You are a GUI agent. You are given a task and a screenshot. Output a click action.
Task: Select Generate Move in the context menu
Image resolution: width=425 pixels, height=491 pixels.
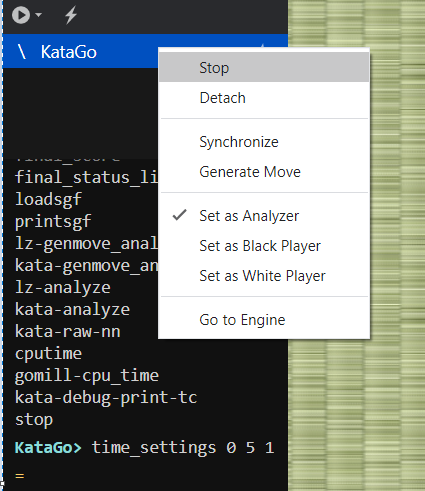coord(264,172)
